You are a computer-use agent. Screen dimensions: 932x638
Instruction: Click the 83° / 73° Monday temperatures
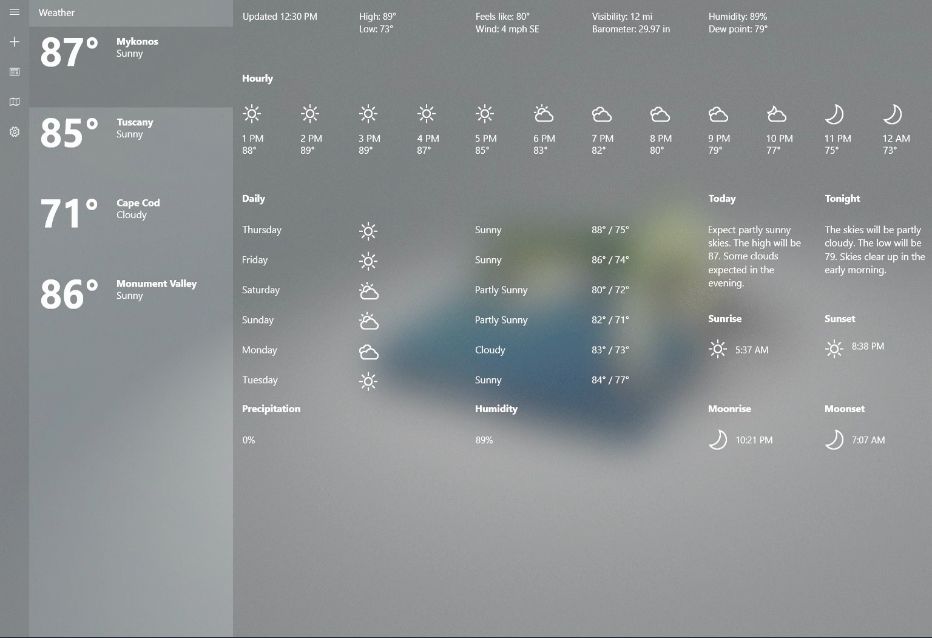[610, 350]
